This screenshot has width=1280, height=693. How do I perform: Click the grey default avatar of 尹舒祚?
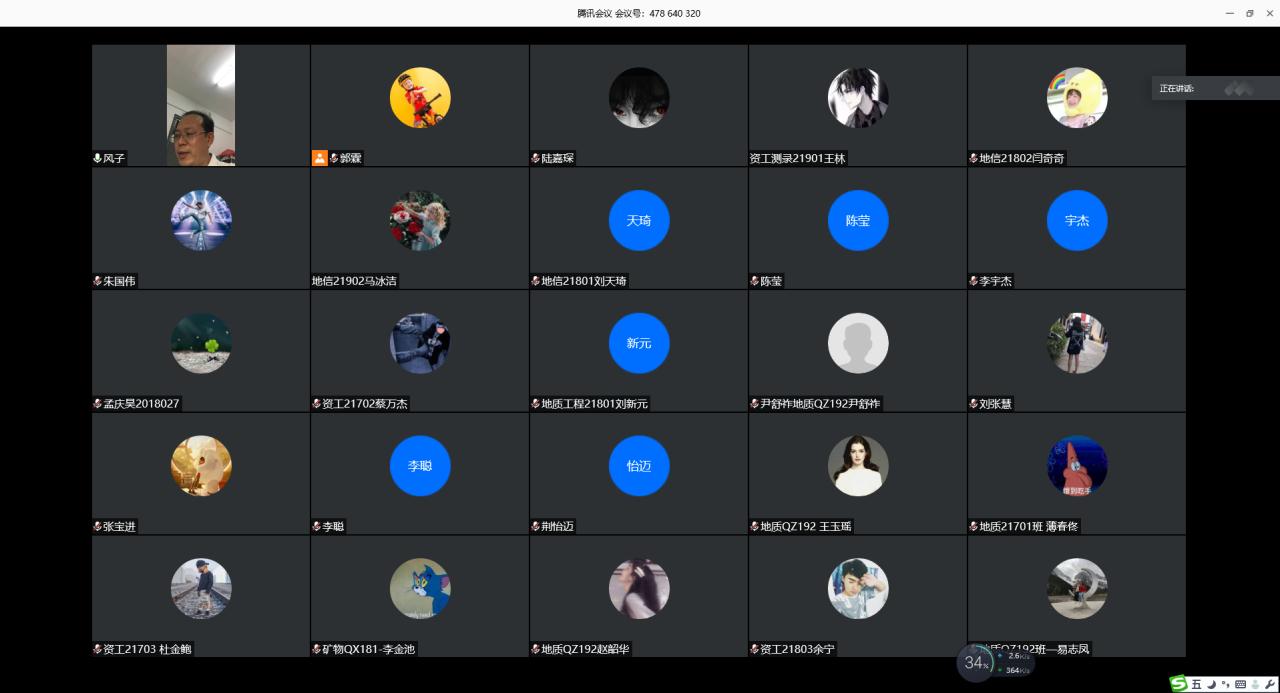[858, 343]
